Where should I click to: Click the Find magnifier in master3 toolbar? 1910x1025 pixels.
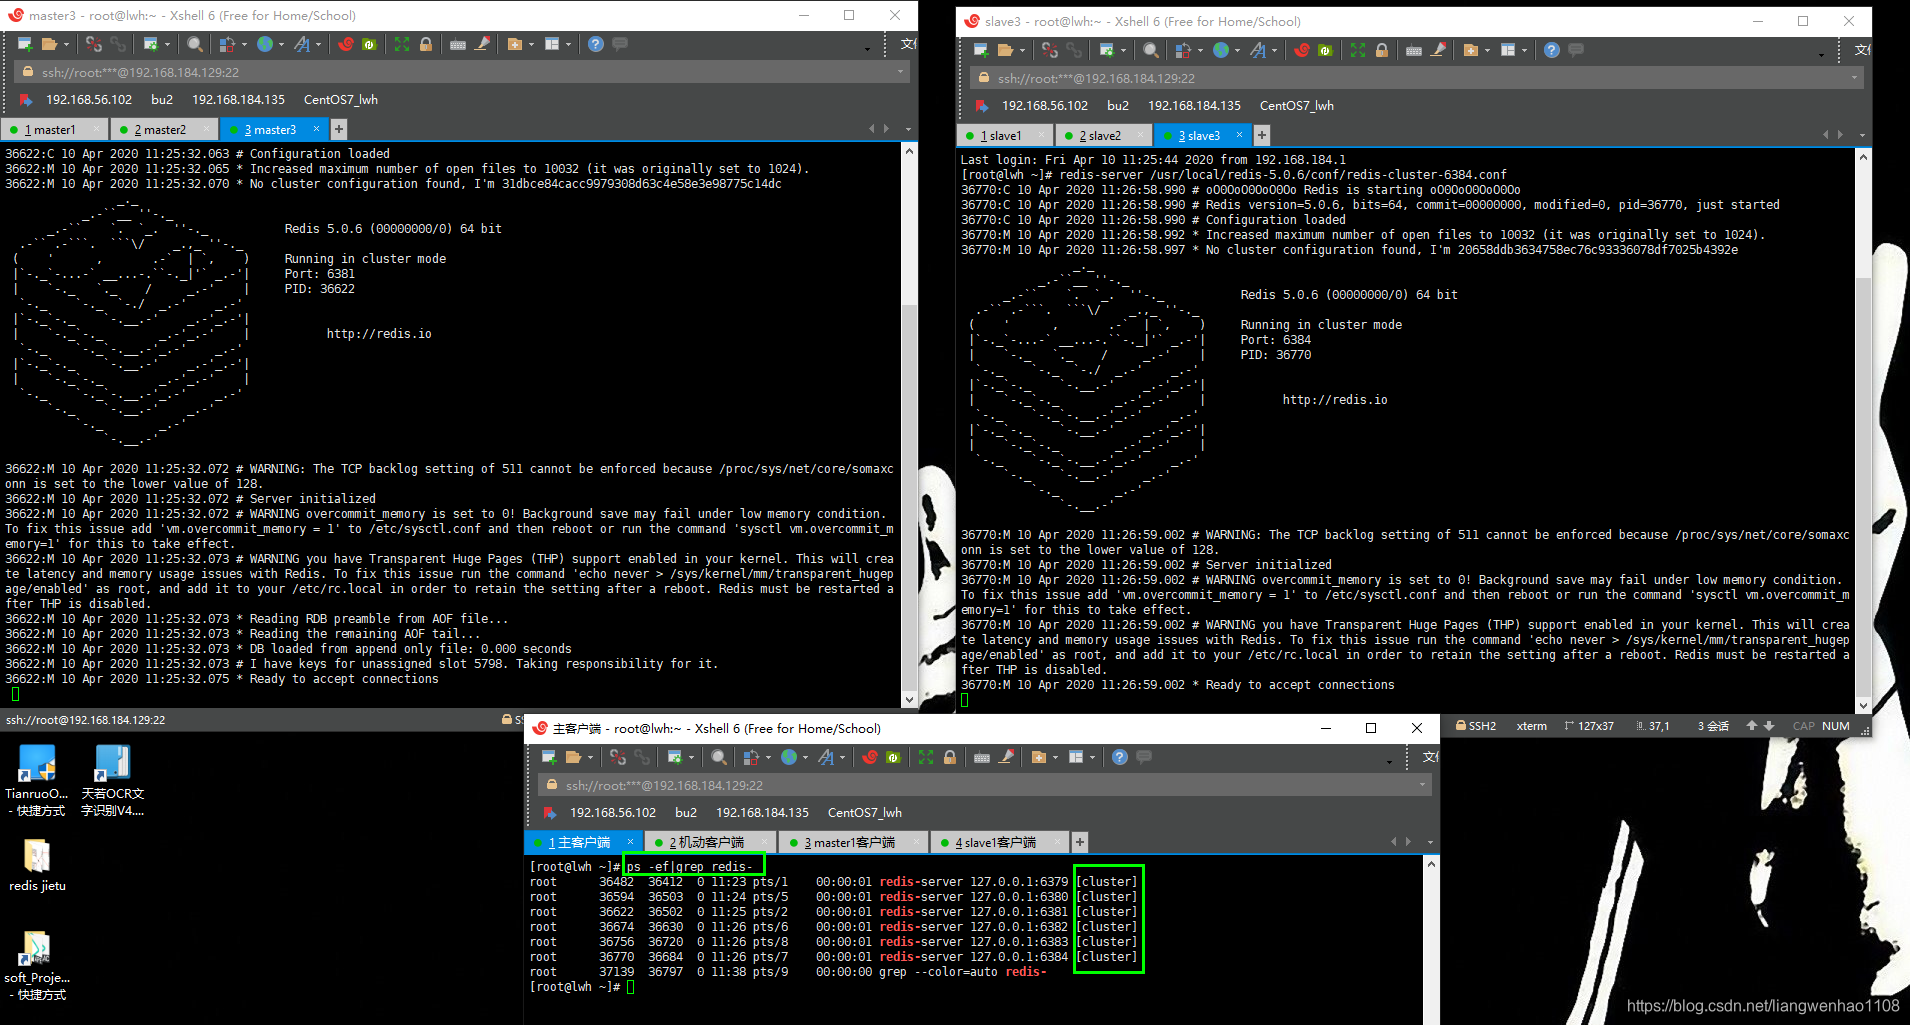click(x=195, y=44)
